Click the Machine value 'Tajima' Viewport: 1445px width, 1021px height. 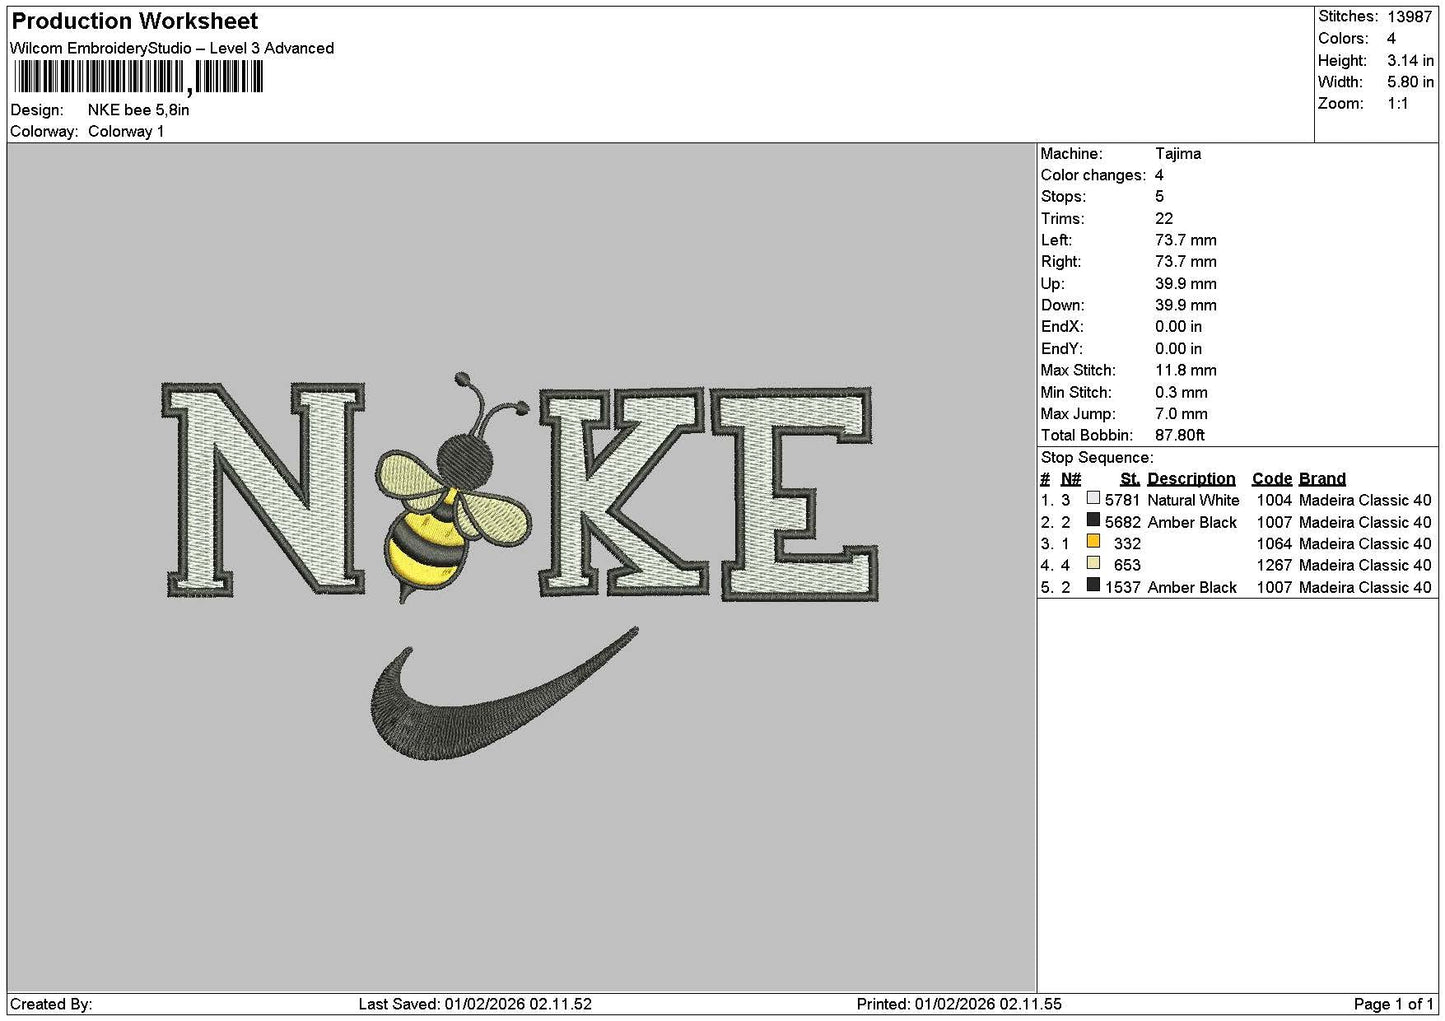(x=1178, y=153)
